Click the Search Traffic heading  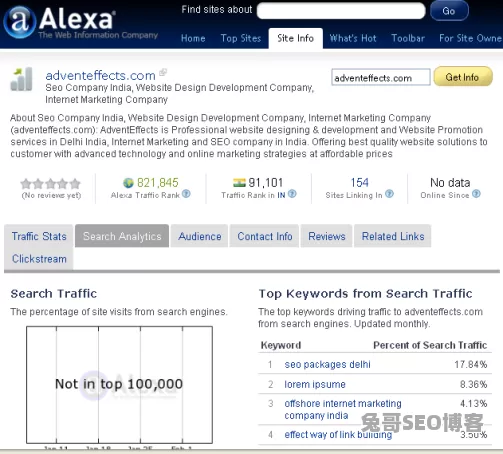pos(54,294)
